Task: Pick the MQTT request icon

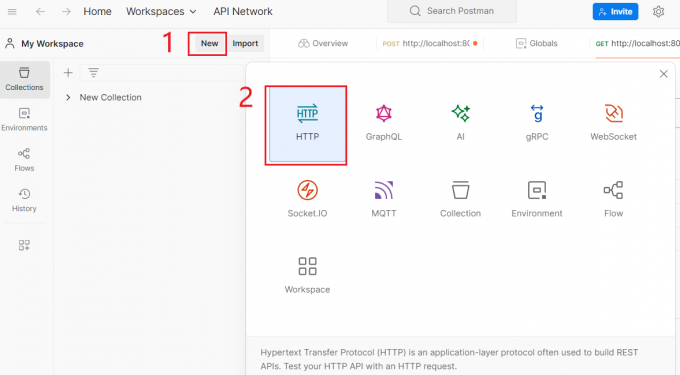Action: tap(383, 190)
